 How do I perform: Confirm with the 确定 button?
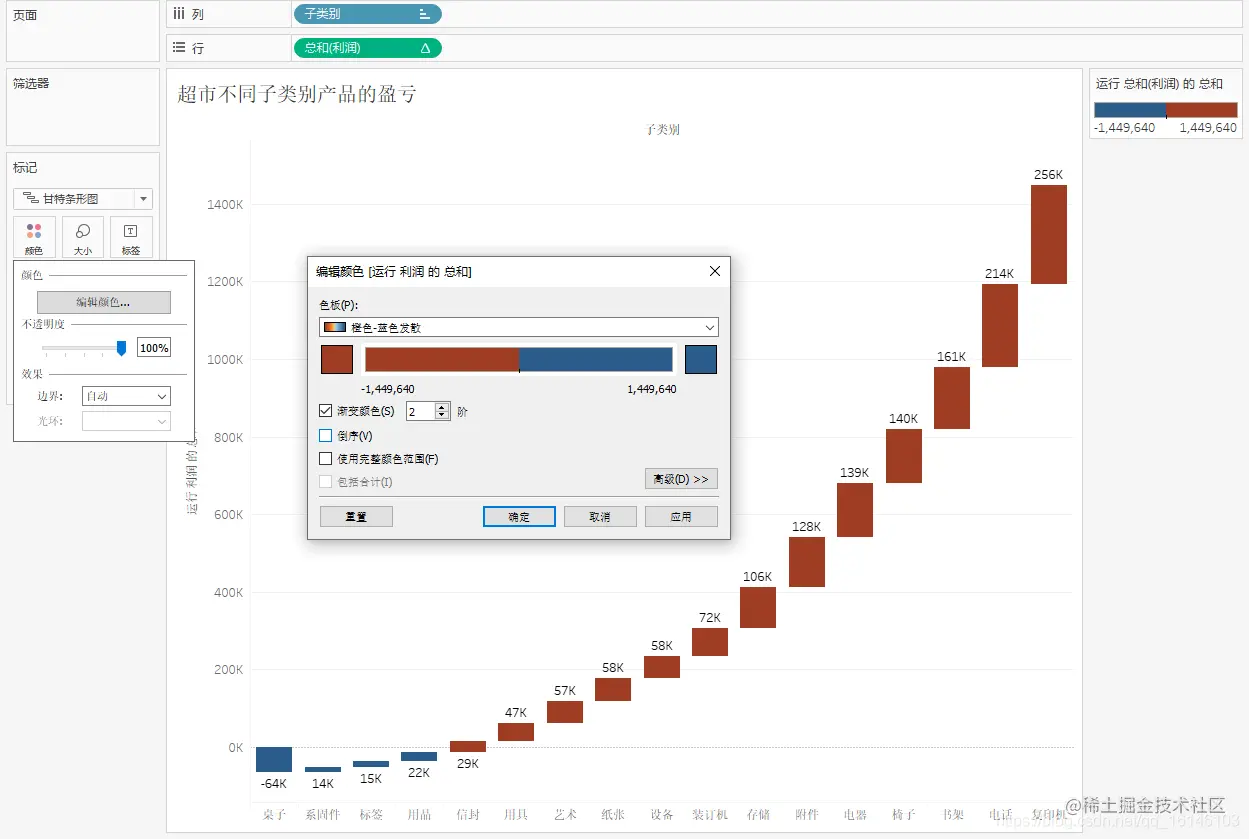click(x=519, y=517)
